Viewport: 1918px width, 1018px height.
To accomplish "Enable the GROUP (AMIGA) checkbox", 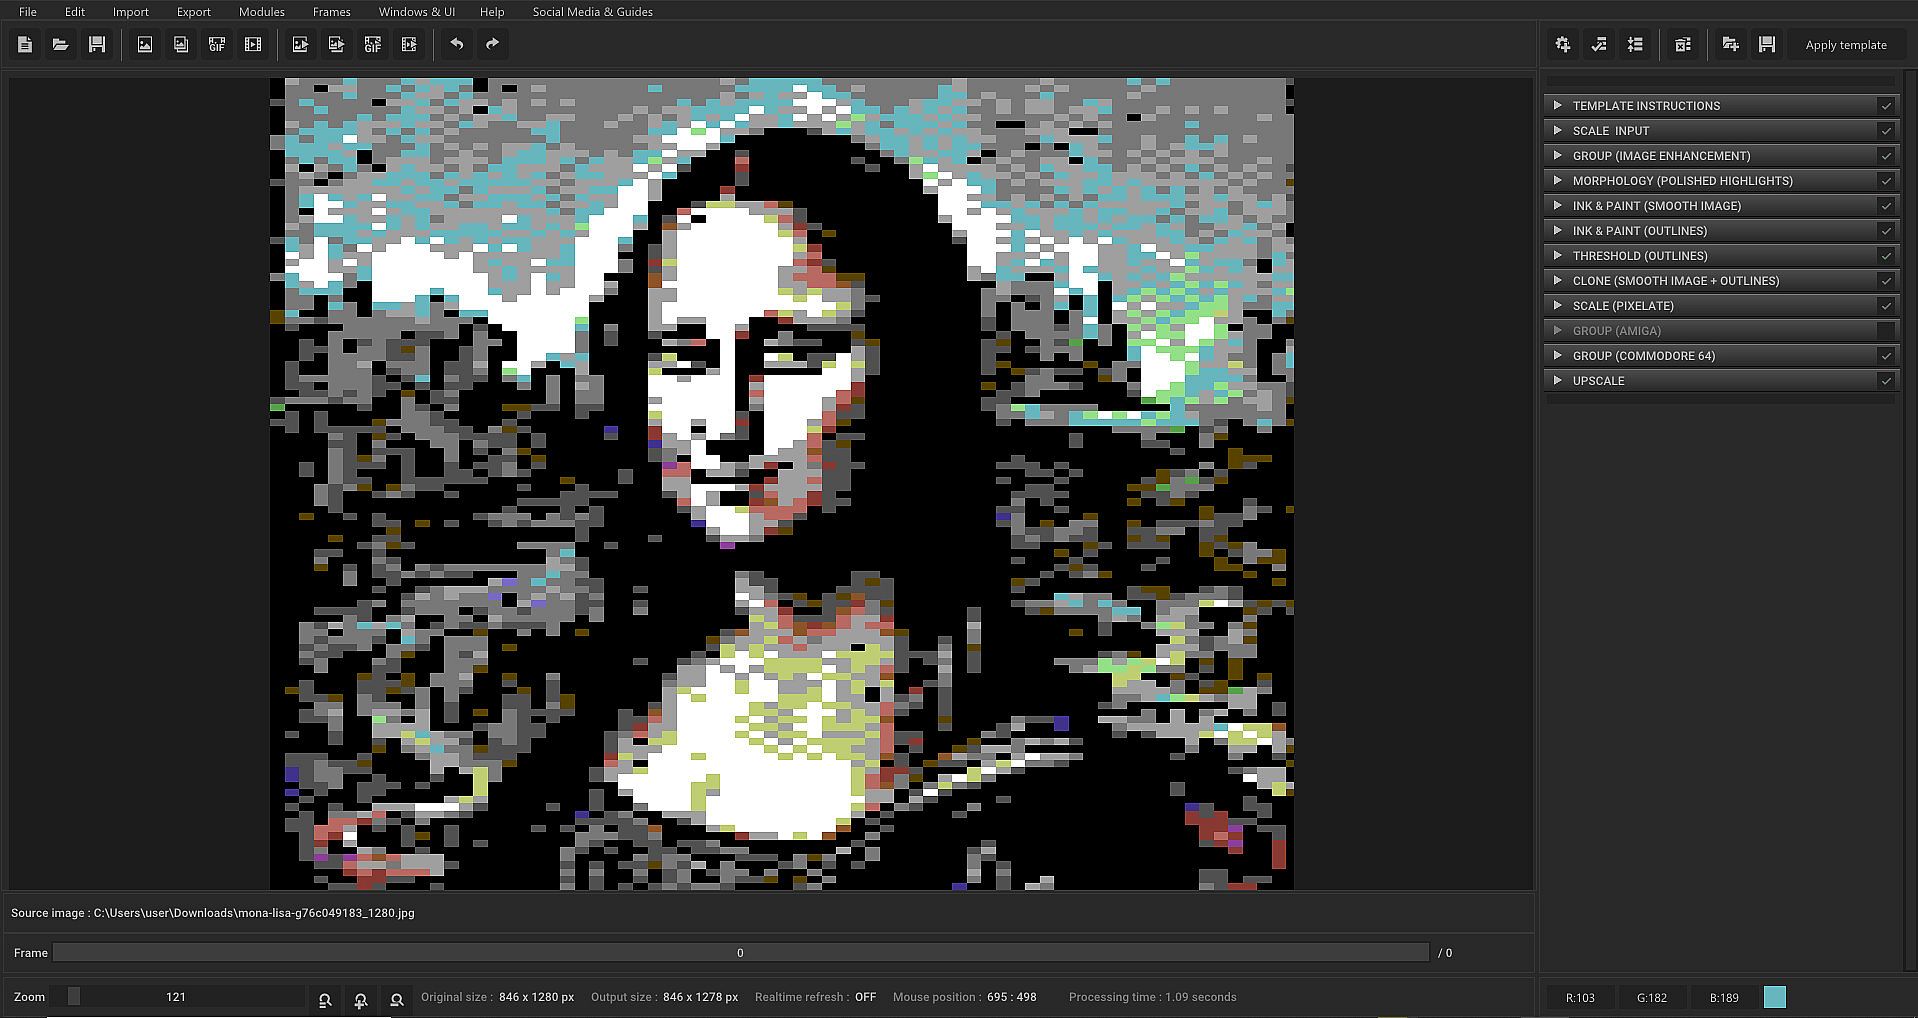I will [1886, 331].
